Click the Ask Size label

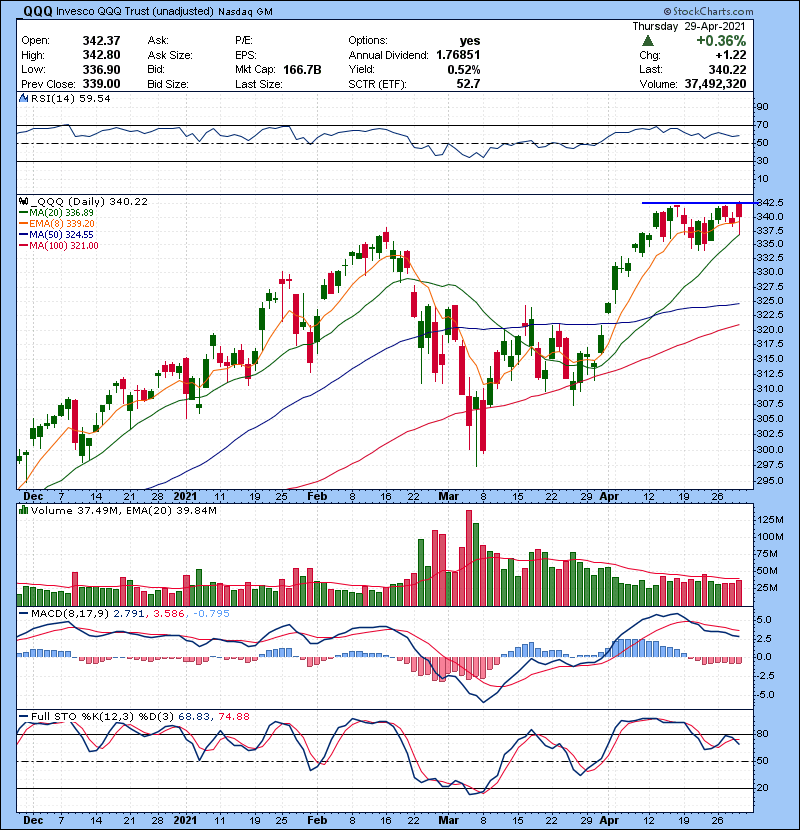tap(170, 55)
